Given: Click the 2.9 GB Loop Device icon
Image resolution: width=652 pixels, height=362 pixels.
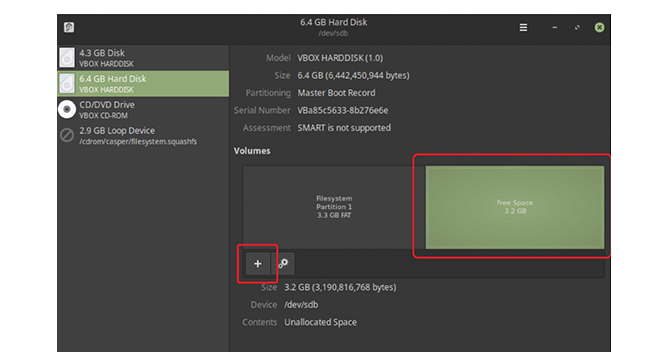Looking at the screenshot, I should (67, 135).
